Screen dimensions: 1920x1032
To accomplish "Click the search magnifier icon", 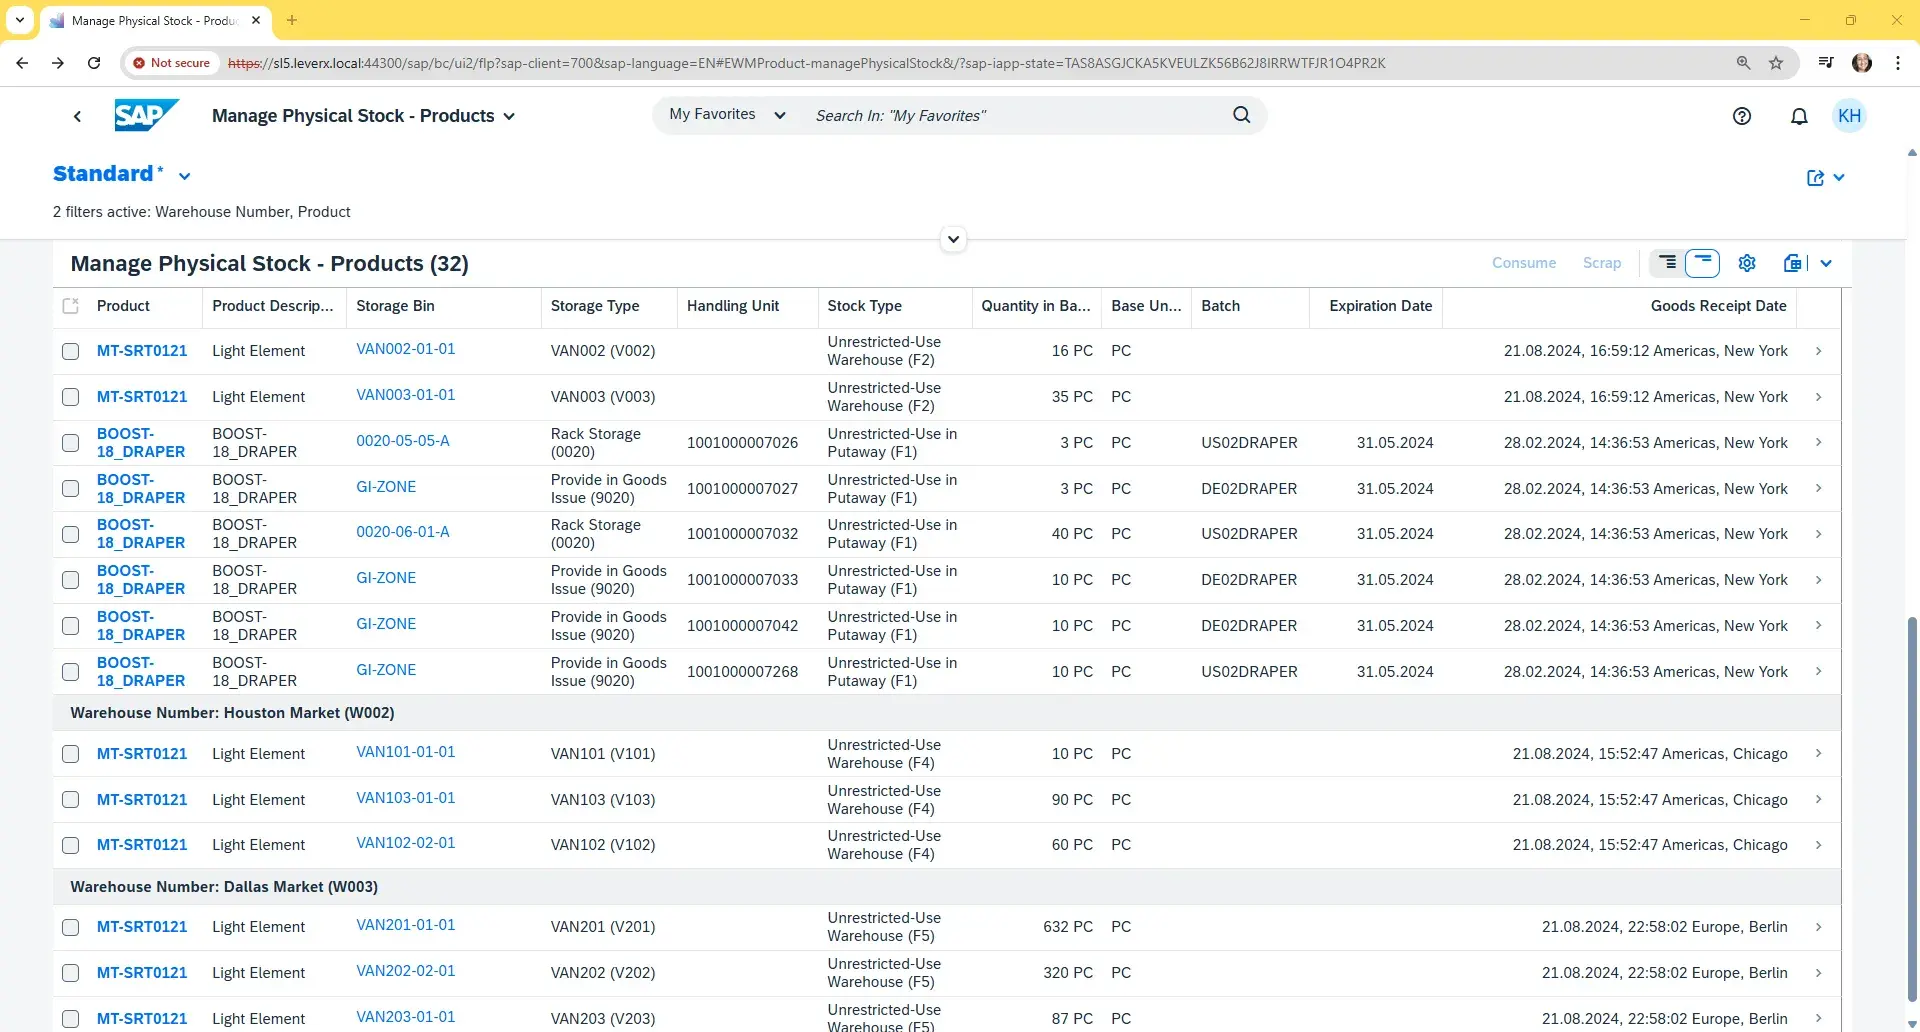I will click(1241, 115).
